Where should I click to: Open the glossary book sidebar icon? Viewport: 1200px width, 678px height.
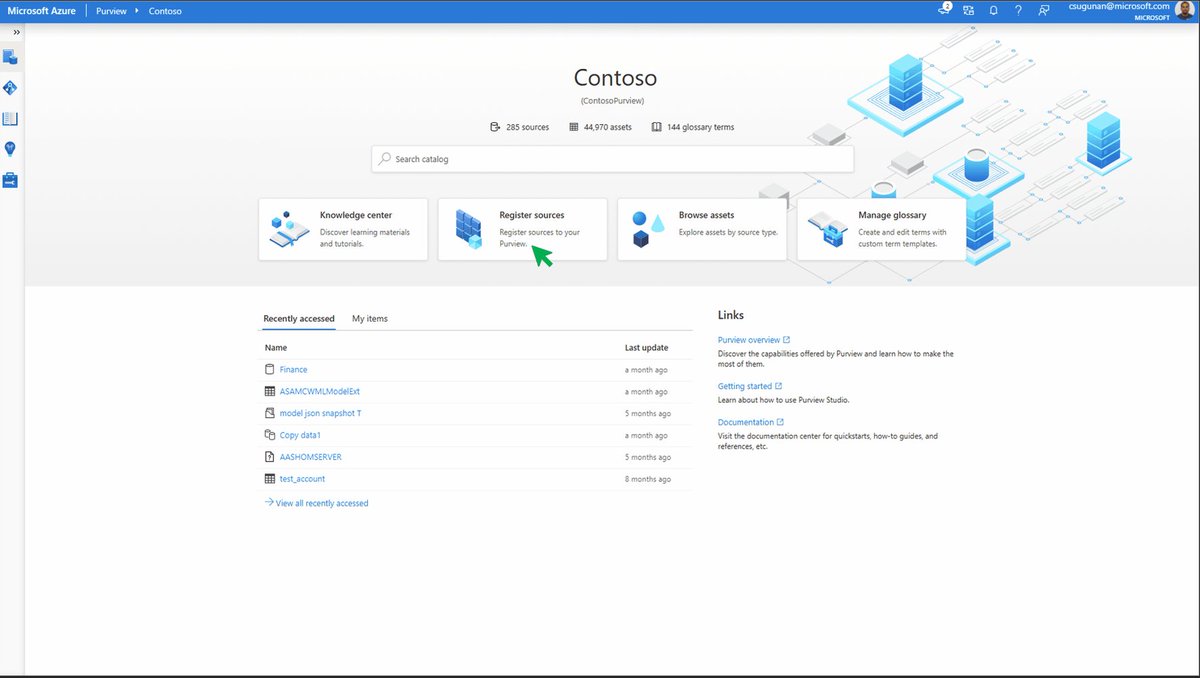tap(10, 119)
